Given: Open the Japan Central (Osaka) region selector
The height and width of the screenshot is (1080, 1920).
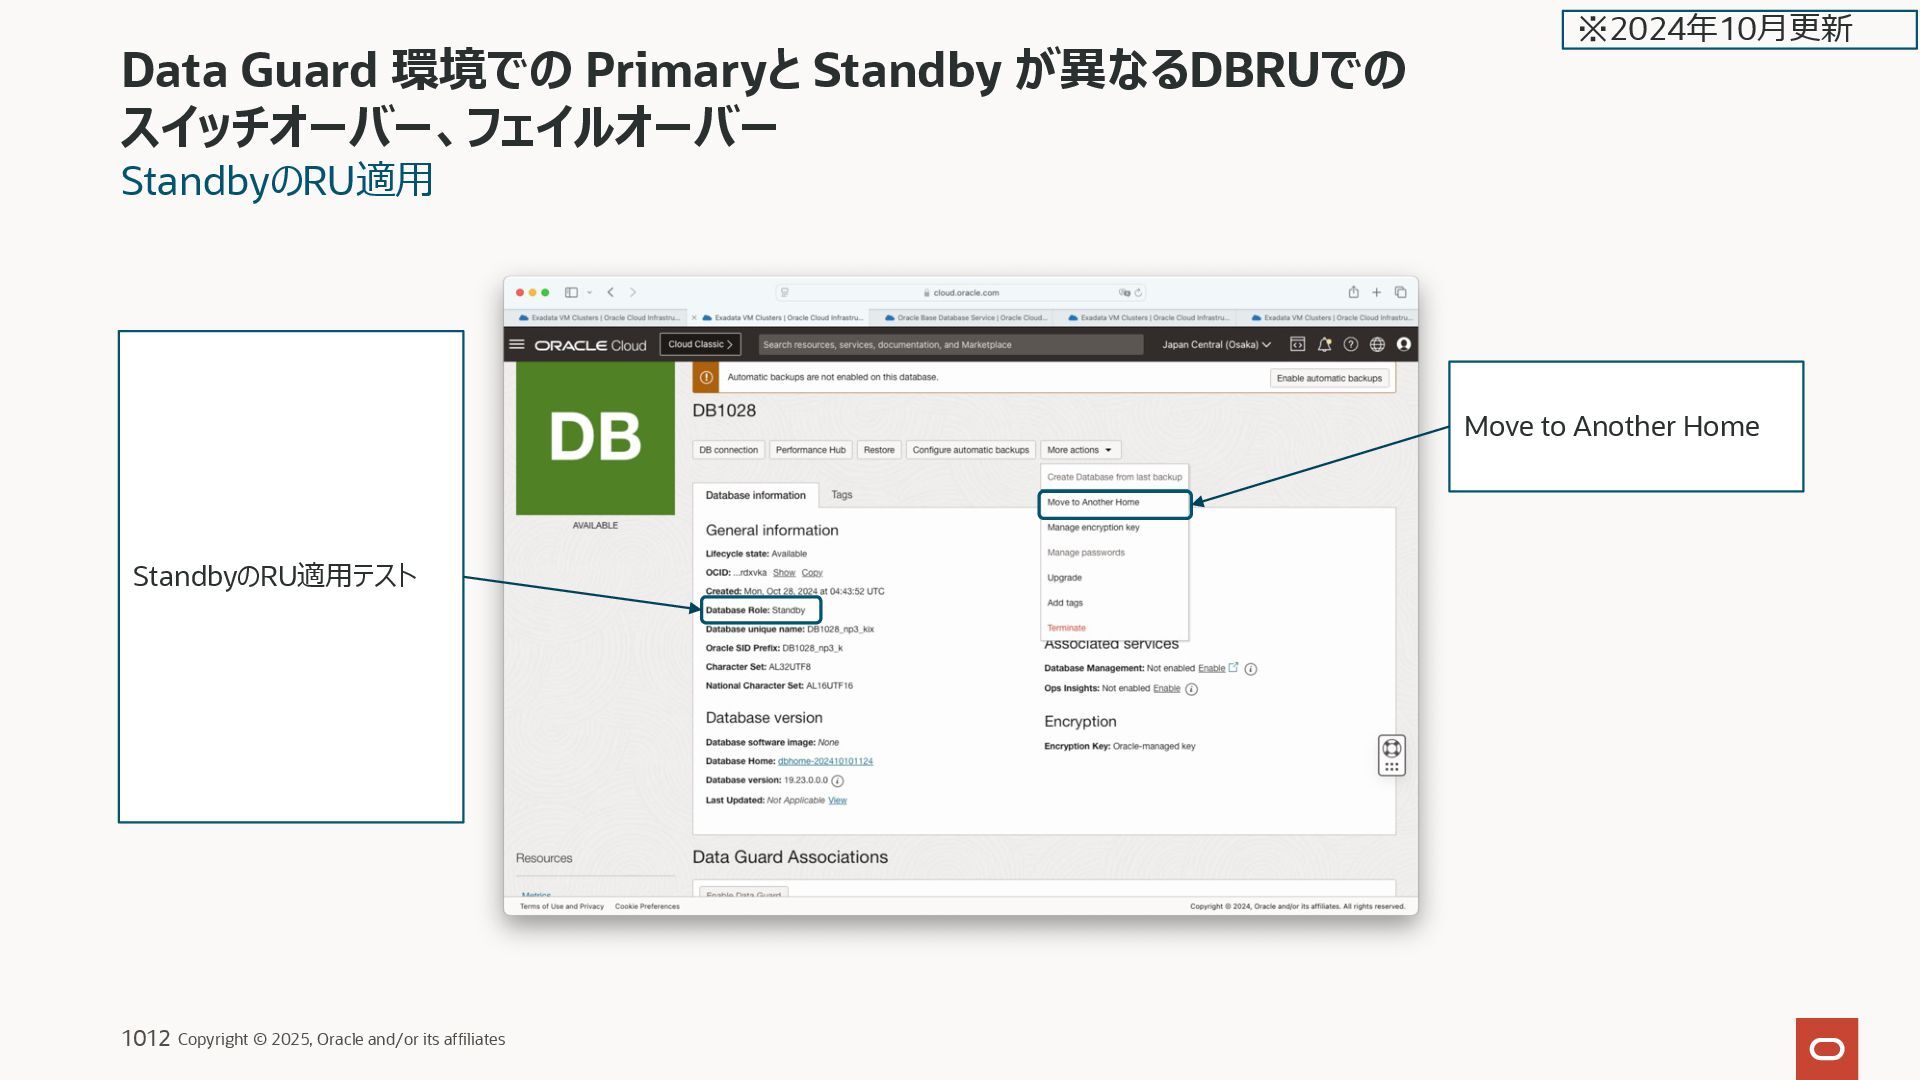Looking at the screenshot, I should pyautogui.click(x=1216, y=344).
